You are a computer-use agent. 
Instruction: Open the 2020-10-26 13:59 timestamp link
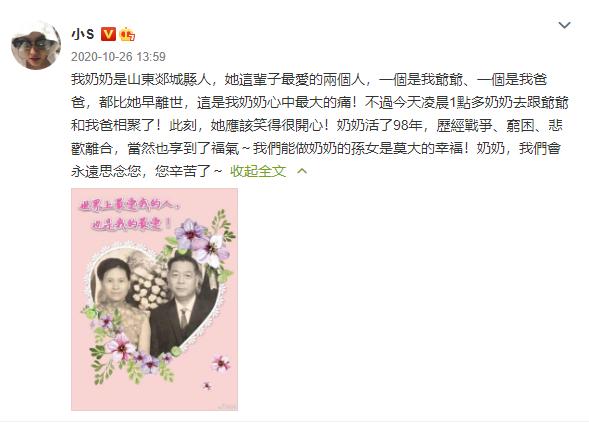(118, 57)
